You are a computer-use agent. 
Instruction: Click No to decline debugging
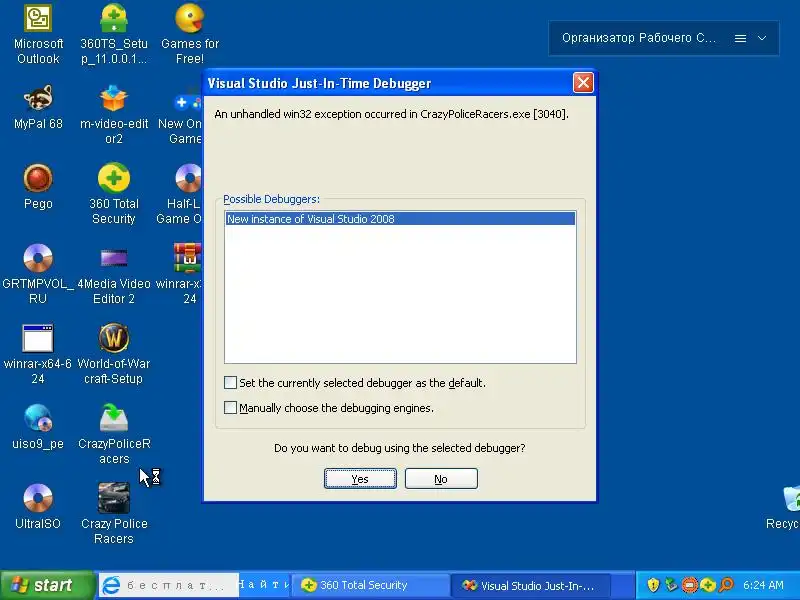(x=441, y=479)
